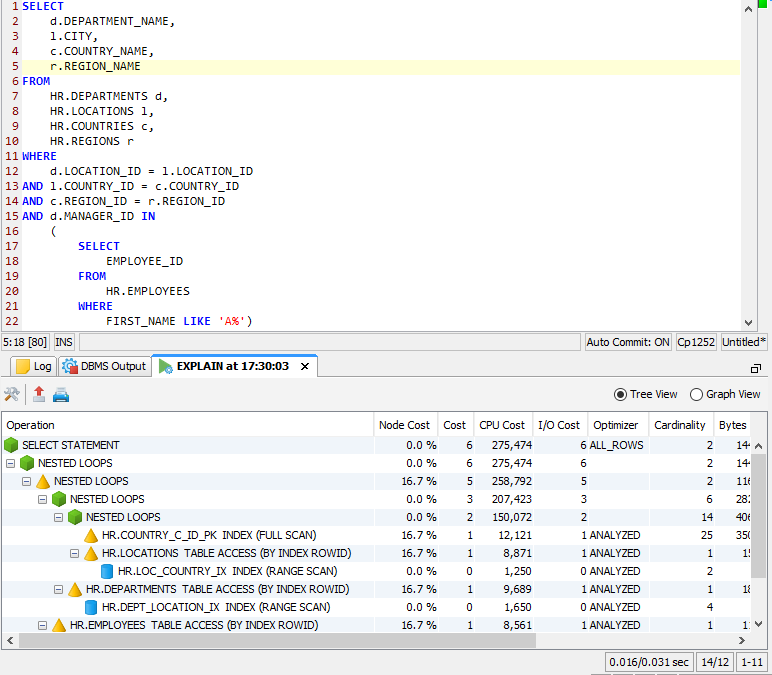This screenshot has width=772, height=675.
Task: Click the SELECT STATEMENT green cube icon
Action: pos(11,445)
